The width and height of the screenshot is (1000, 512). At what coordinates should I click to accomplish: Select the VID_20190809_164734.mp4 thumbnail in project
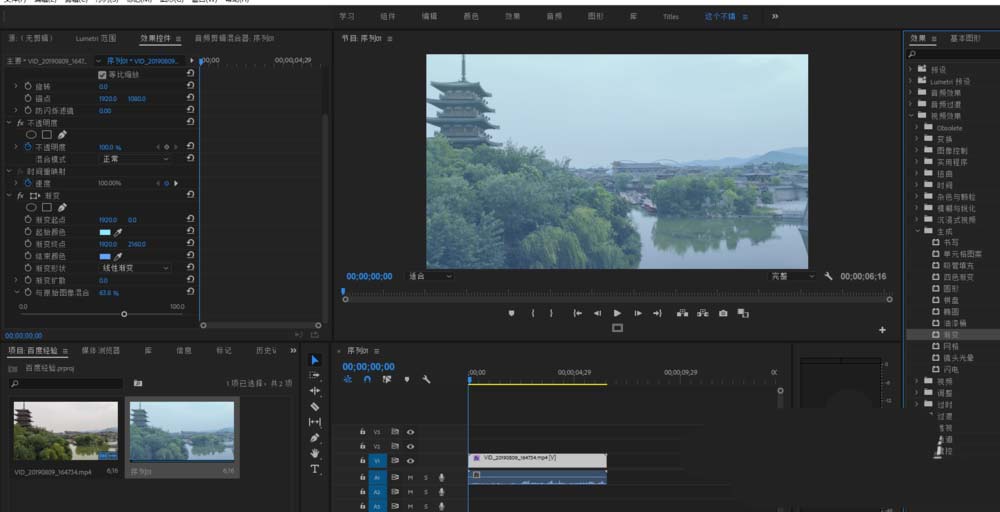(x=65, y=432)
